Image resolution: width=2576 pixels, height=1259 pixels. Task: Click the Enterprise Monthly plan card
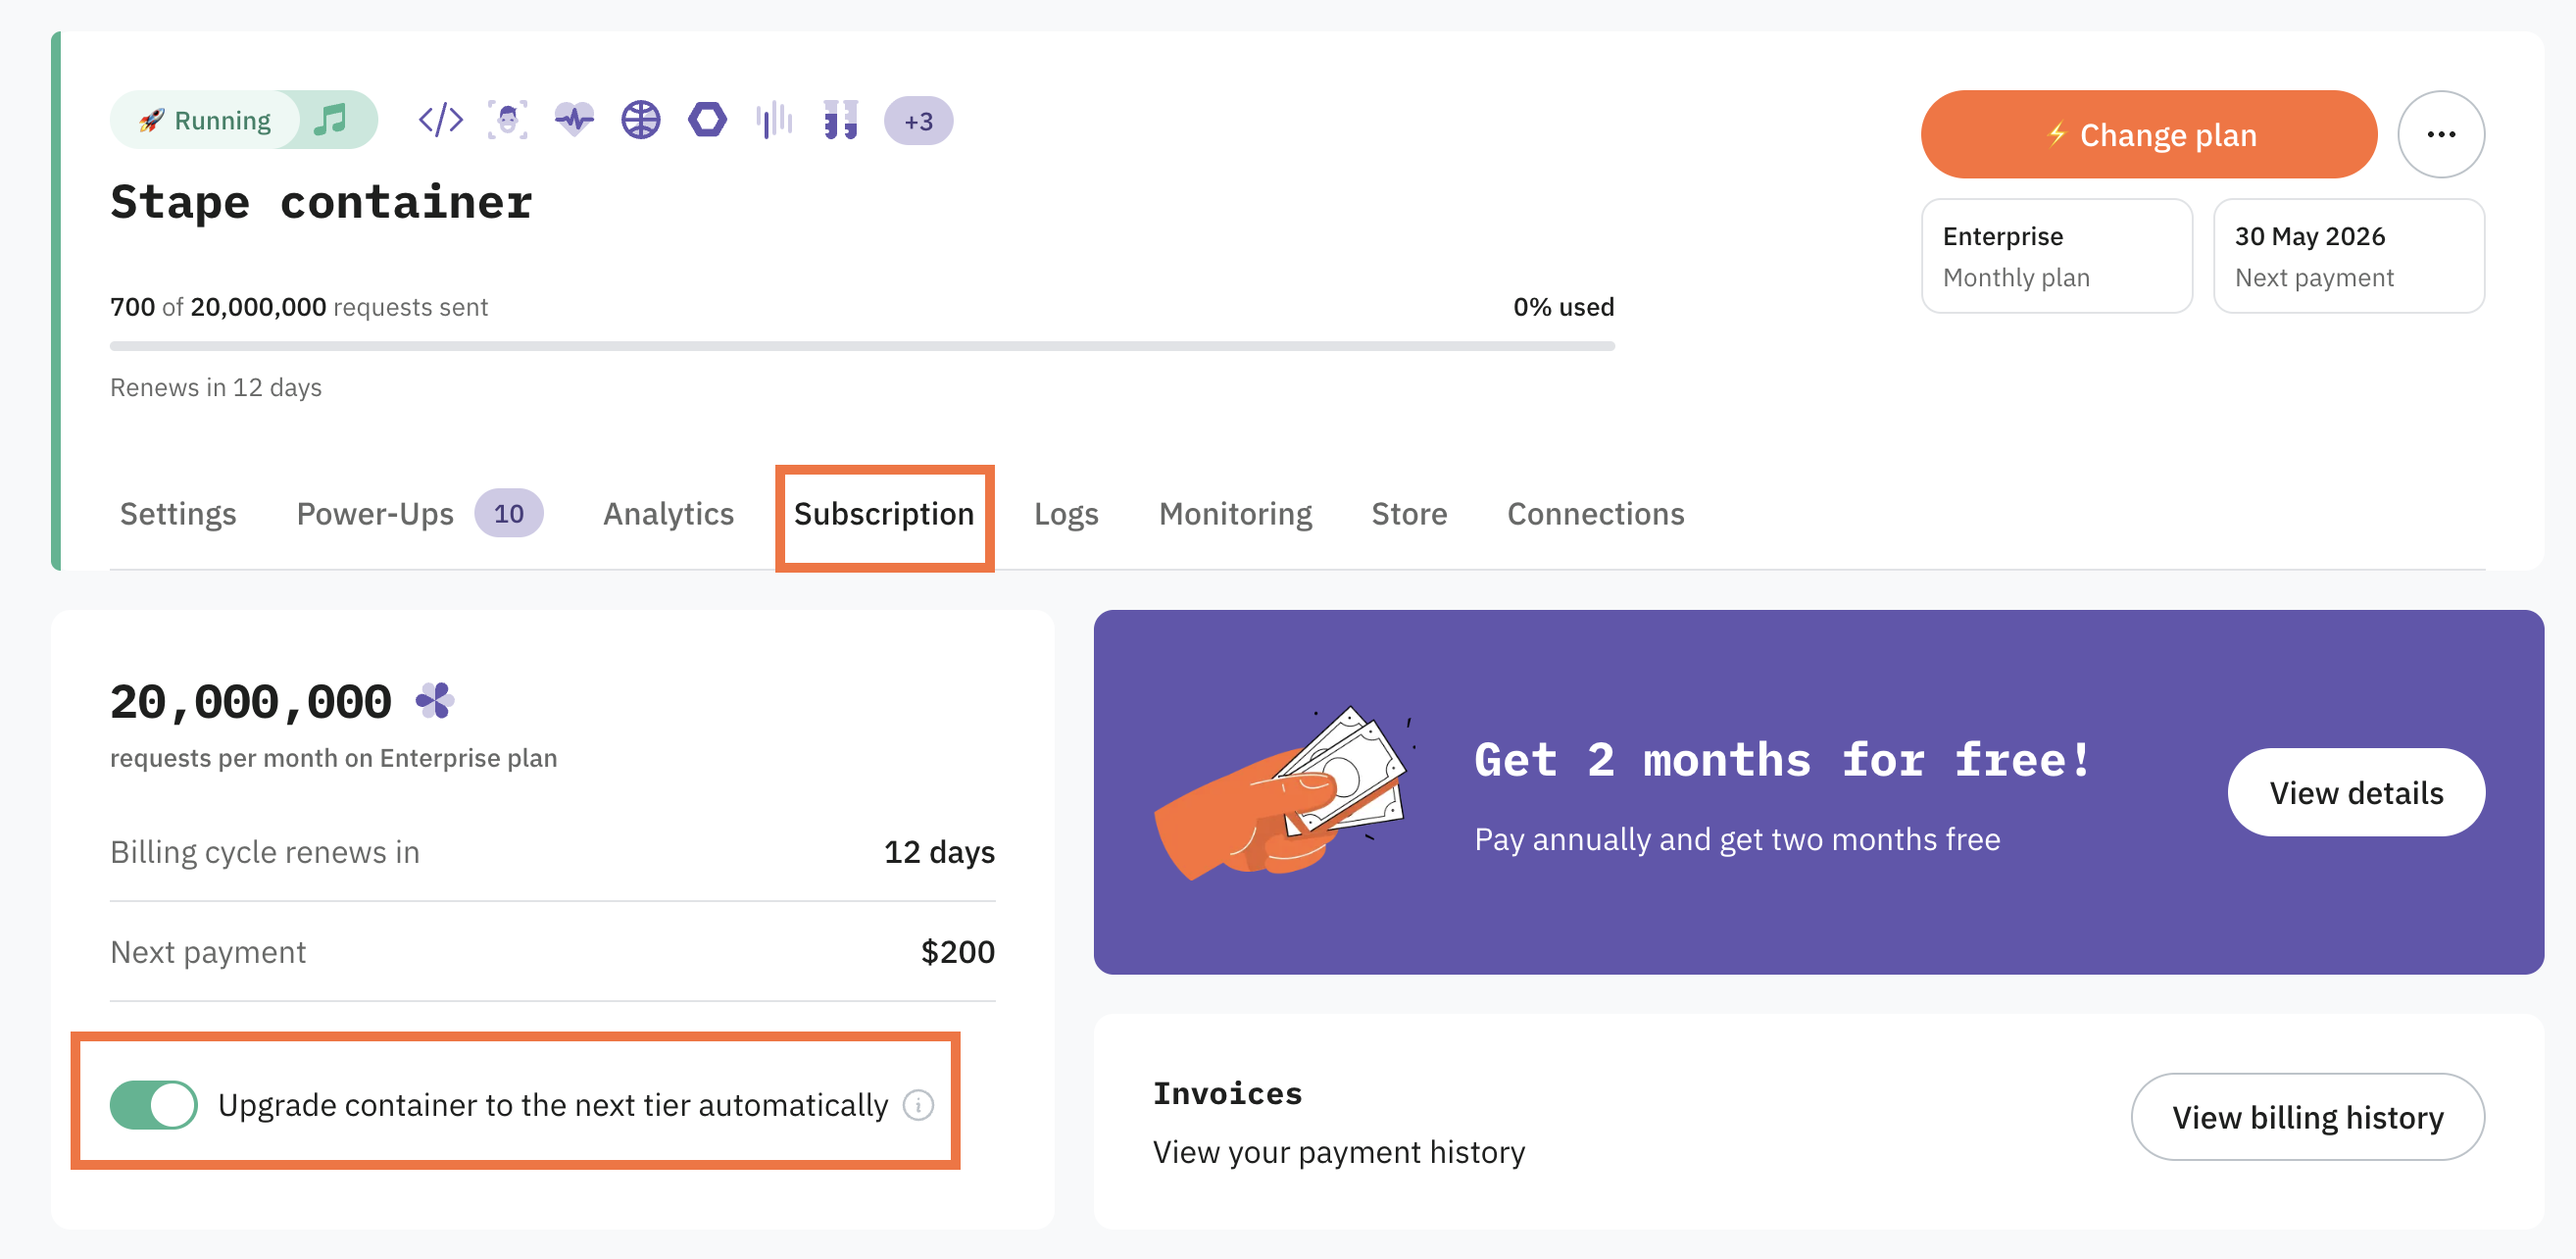(2056, 256)
